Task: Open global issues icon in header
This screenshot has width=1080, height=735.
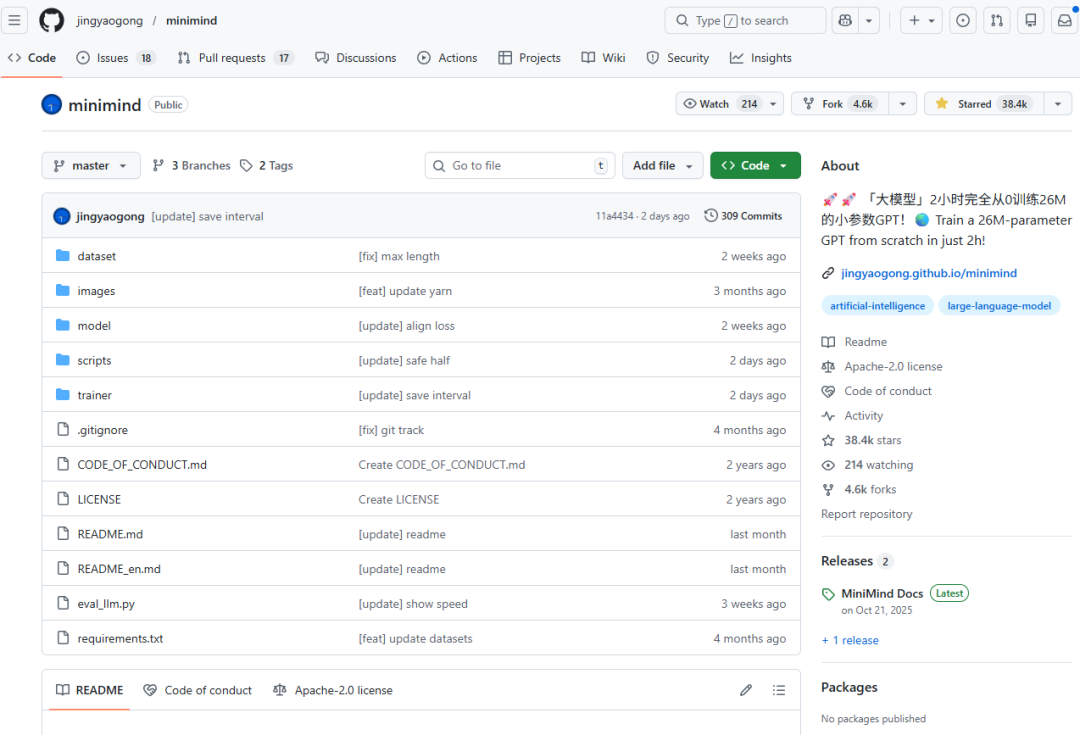Action: (963, 21)
